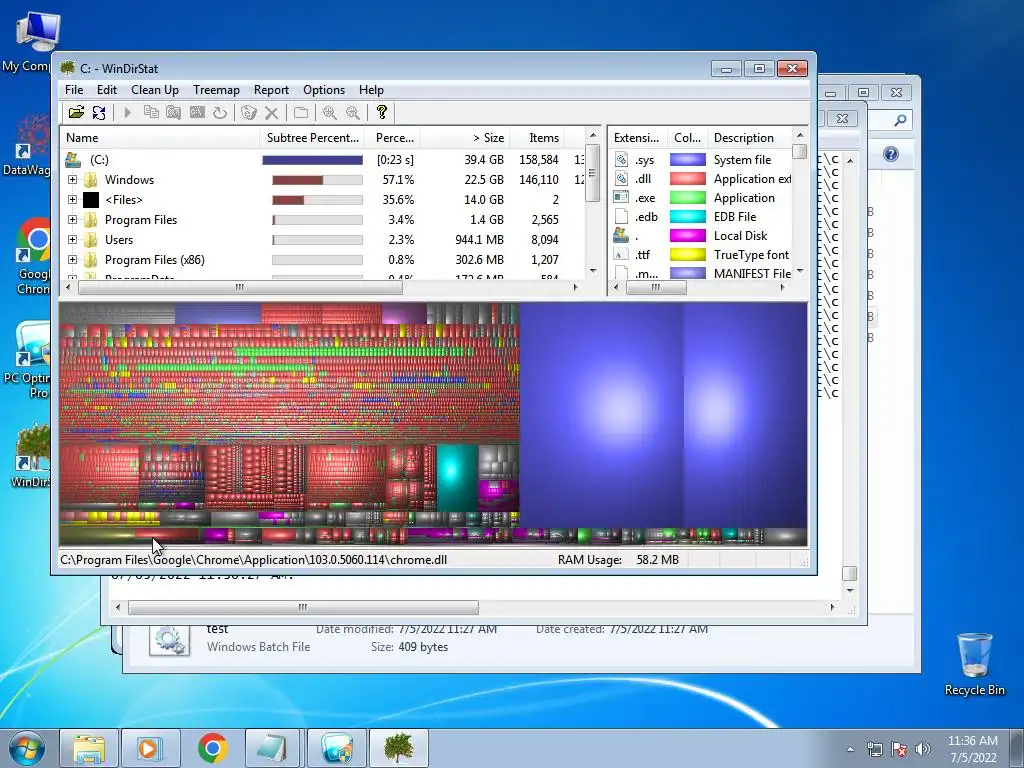Viewport: 1024px width, 768px height.
Task: Click the blue help icon in background window
Action: click(x=891, y=154)
